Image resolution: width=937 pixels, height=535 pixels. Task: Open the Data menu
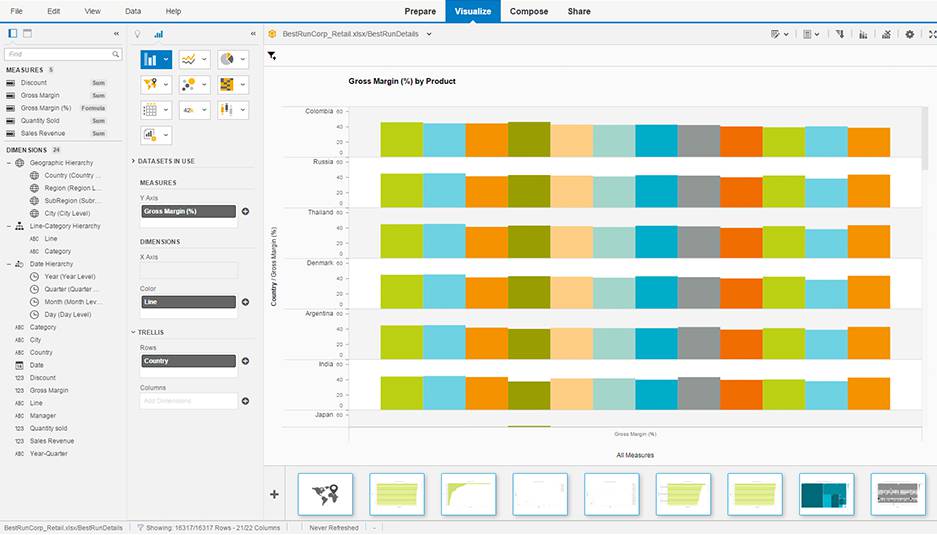(133, 11)
